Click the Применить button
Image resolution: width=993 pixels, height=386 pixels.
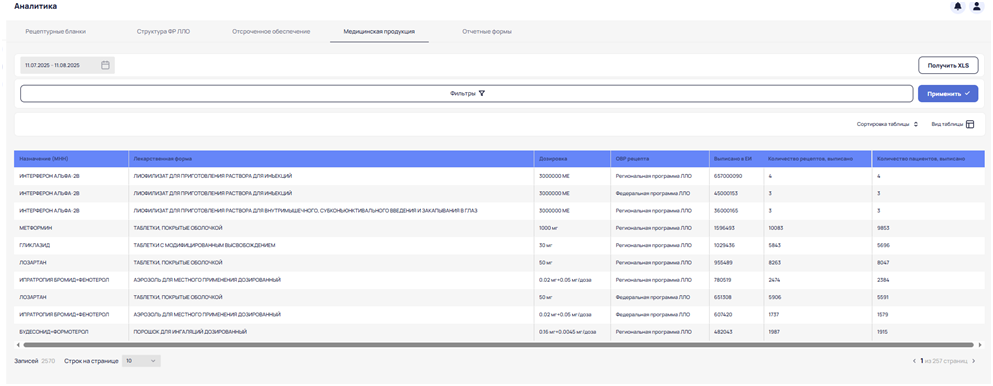[948, 94]
